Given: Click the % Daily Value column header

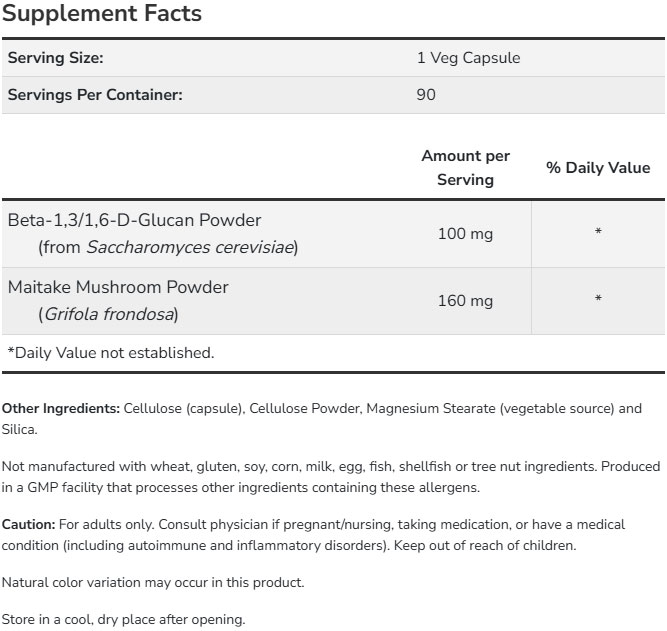Looking at the screenshot, I should (598, 168).
